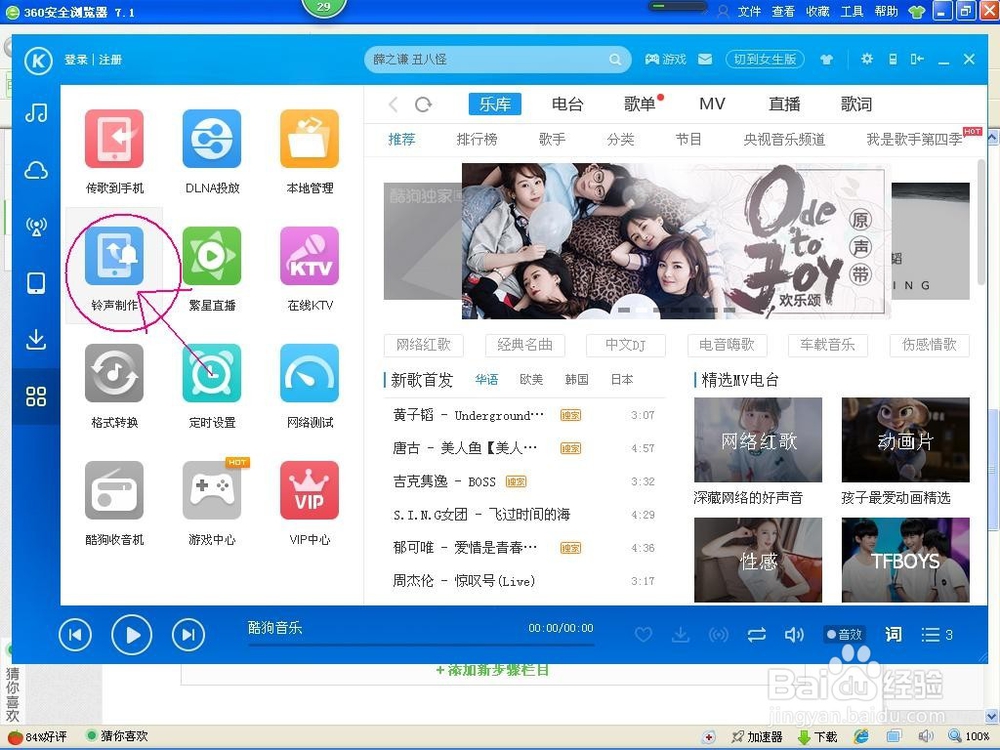Select music note sidebar icon
The width and height of the screenshot is (1000, 750).
(36, 113)
